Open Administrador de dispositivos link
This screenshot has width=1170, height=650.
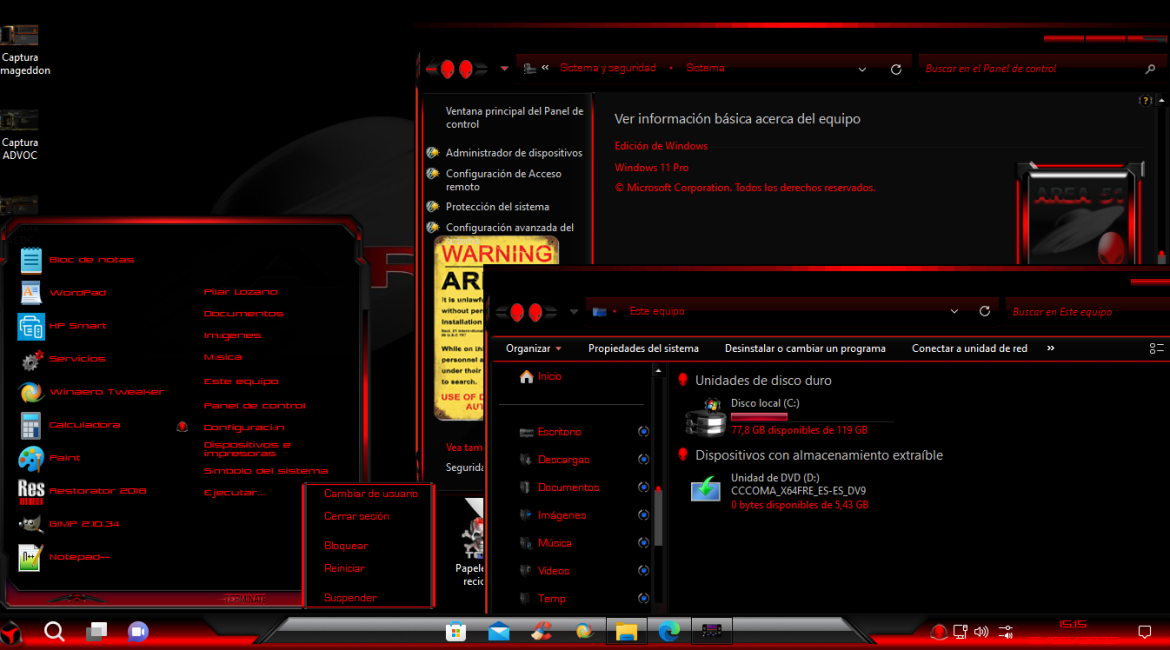[513, 153]
